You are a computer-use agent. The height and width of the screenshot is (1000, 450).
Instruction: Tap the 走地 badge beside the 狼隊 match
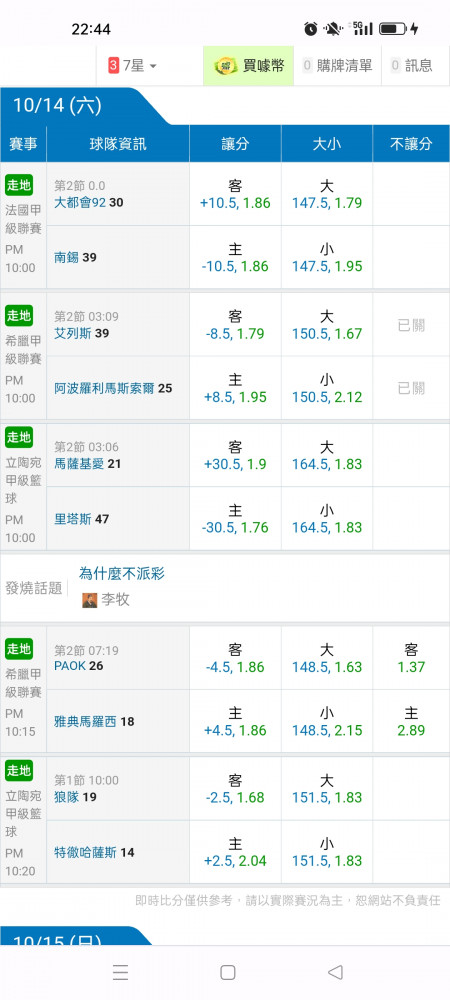pos(19,770)
